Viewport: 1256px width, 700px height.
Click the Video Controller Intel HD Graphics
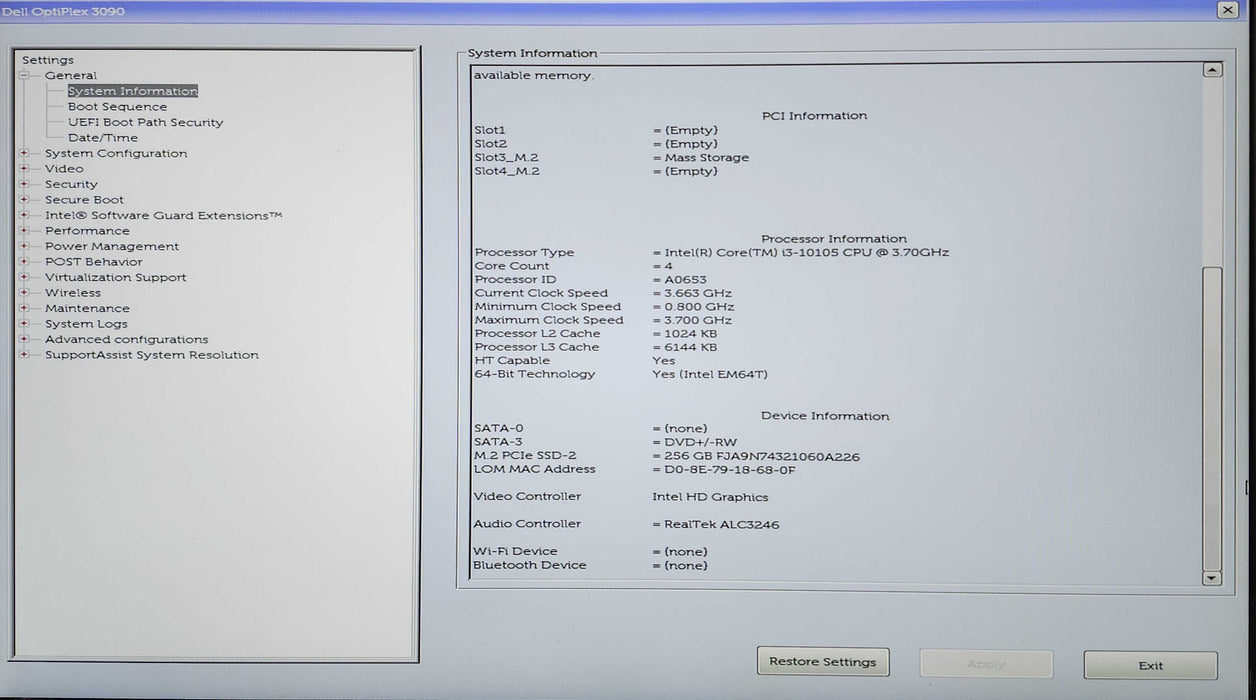click(x=711, y=498)
